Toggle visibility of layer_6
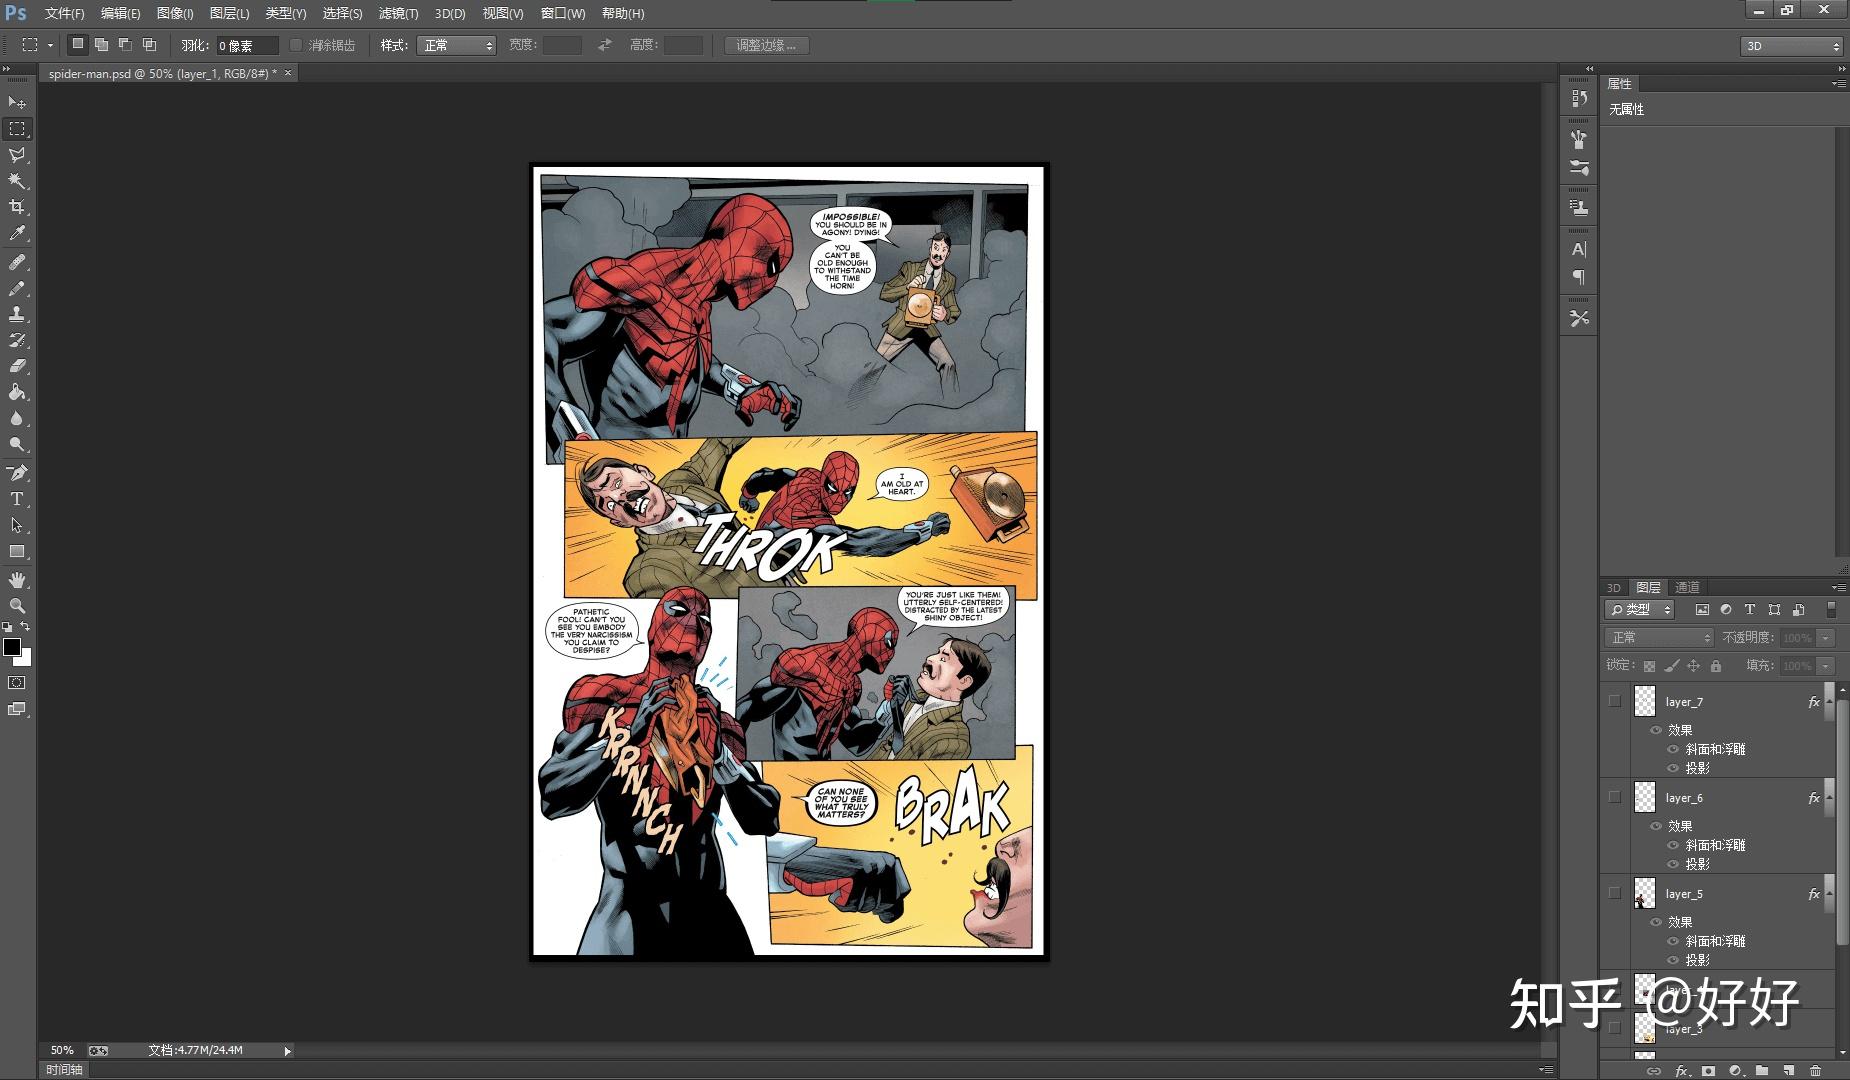This screenshot has width=1850, height=1080. (1614, 797)
